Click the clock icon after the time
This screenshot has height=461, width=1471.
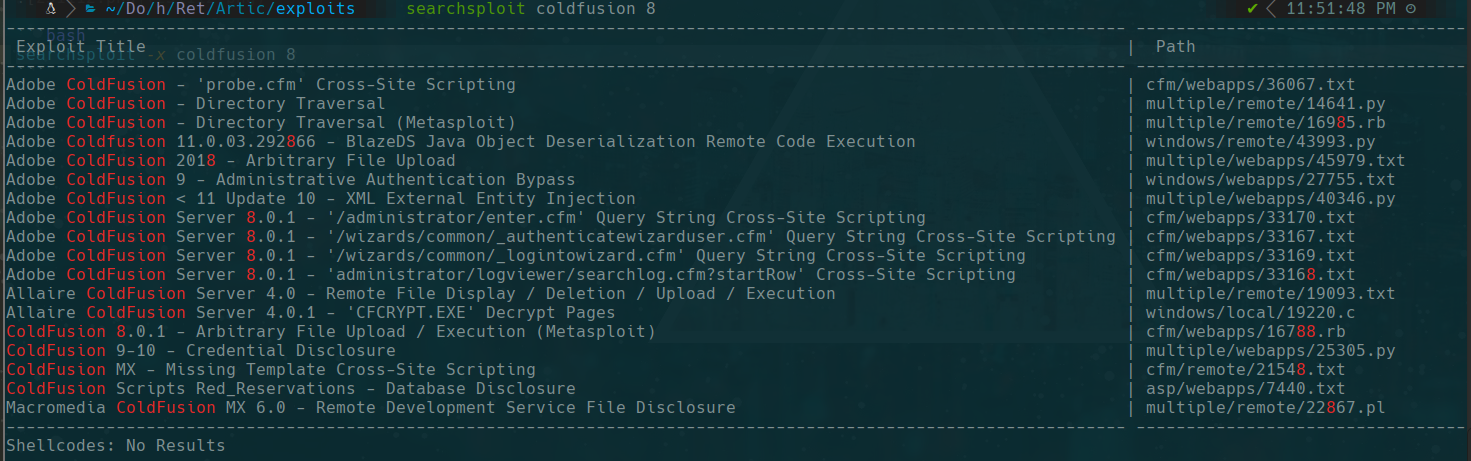[x=1411, y=9]
